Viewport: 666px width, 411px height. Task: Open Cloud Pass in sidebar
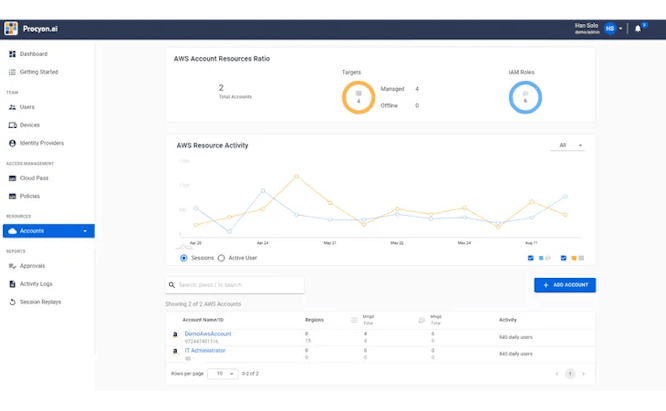point(34,178)
